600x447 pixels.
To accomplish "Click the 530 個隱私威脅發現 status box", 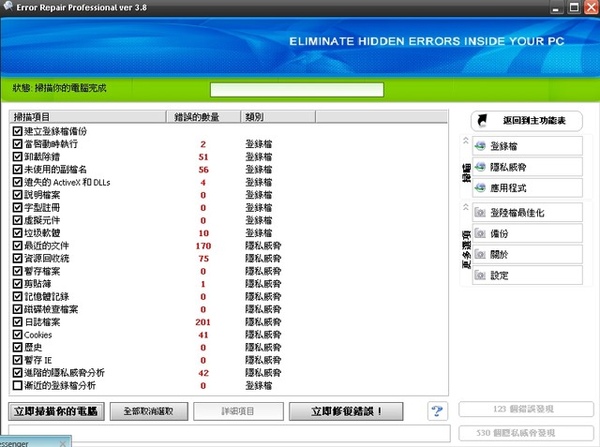I will tap(526, 433).
